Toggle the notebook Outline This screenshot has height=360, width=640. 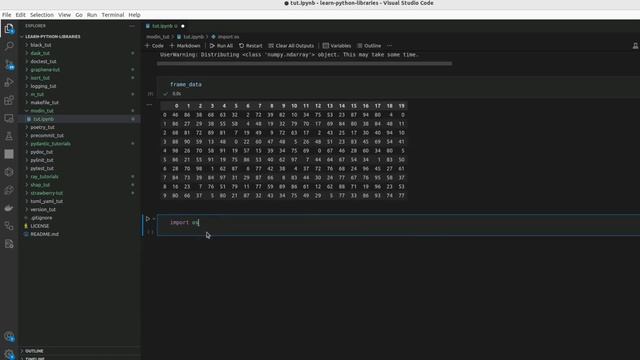click(369, 46)
